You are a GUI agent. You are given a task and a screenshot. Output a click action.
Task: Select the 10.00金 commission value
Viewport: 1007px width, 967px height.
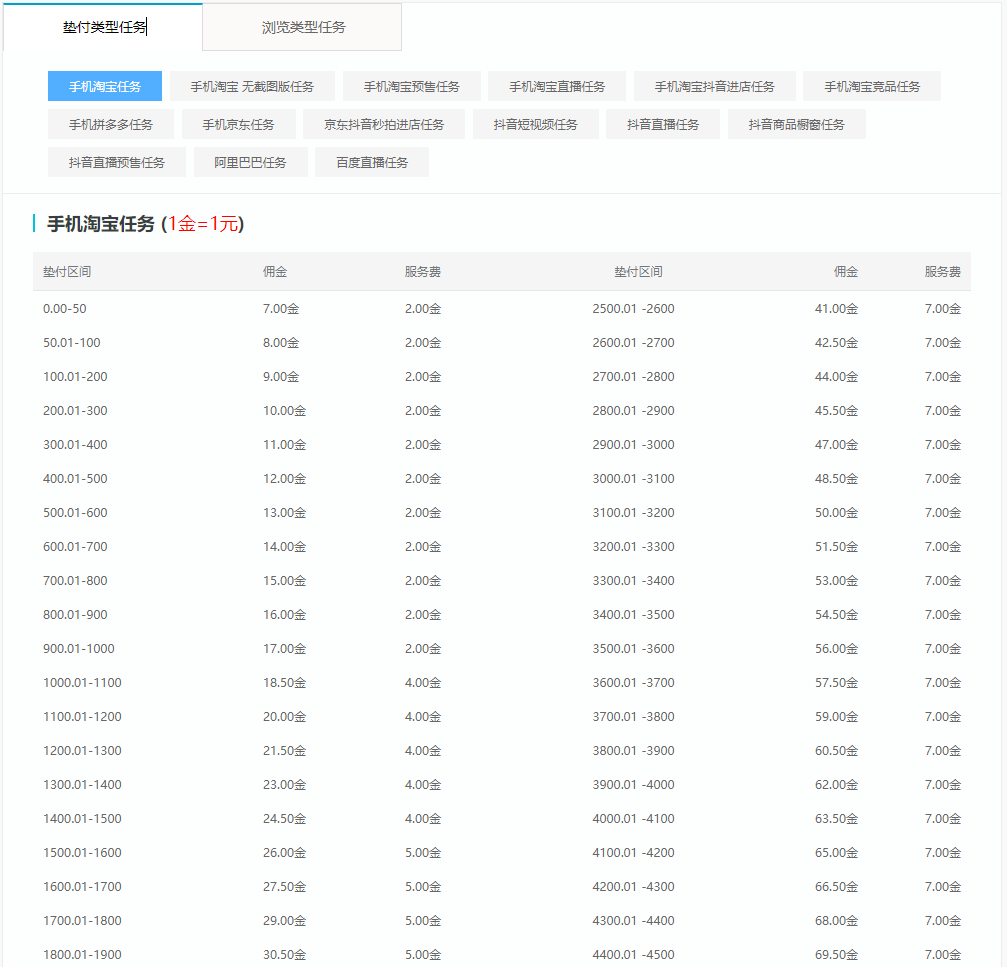pyautogui.click(x=285, y=410)
